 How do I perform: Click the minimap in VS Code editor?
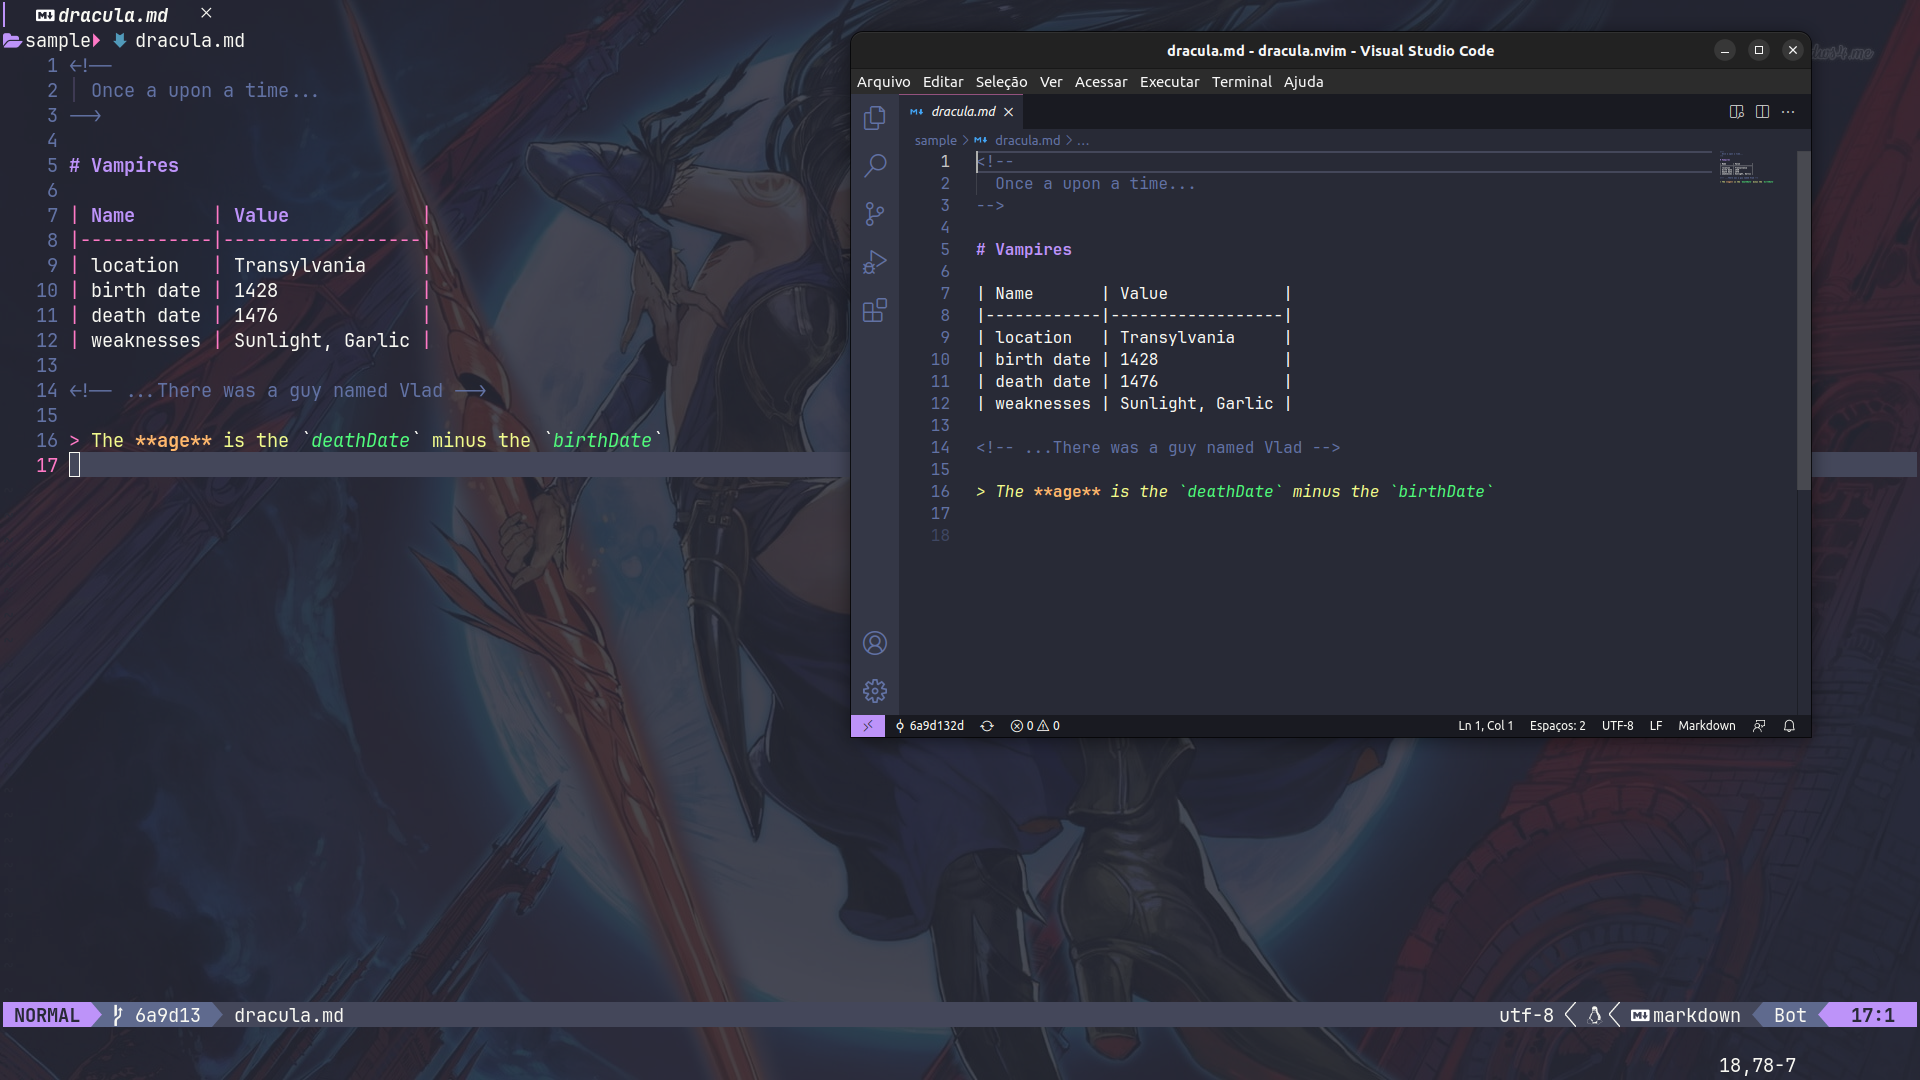pos(1747,168)
